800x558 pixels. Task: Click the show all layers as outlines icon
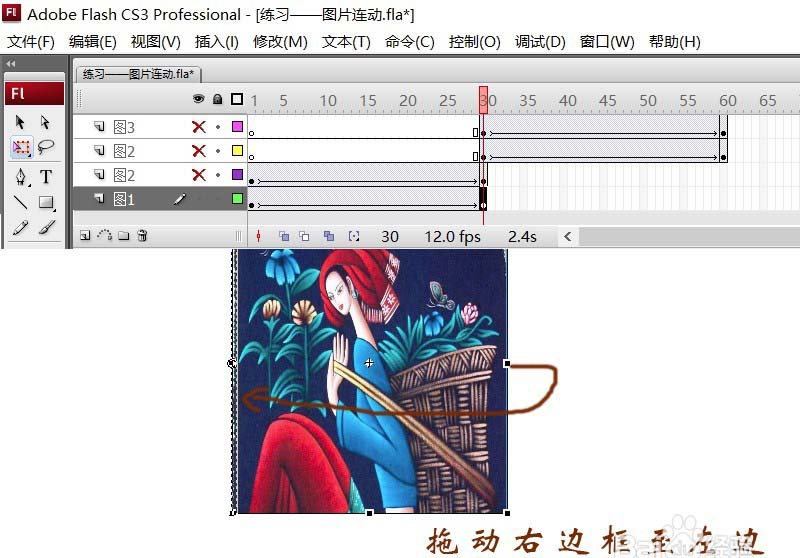237,99
